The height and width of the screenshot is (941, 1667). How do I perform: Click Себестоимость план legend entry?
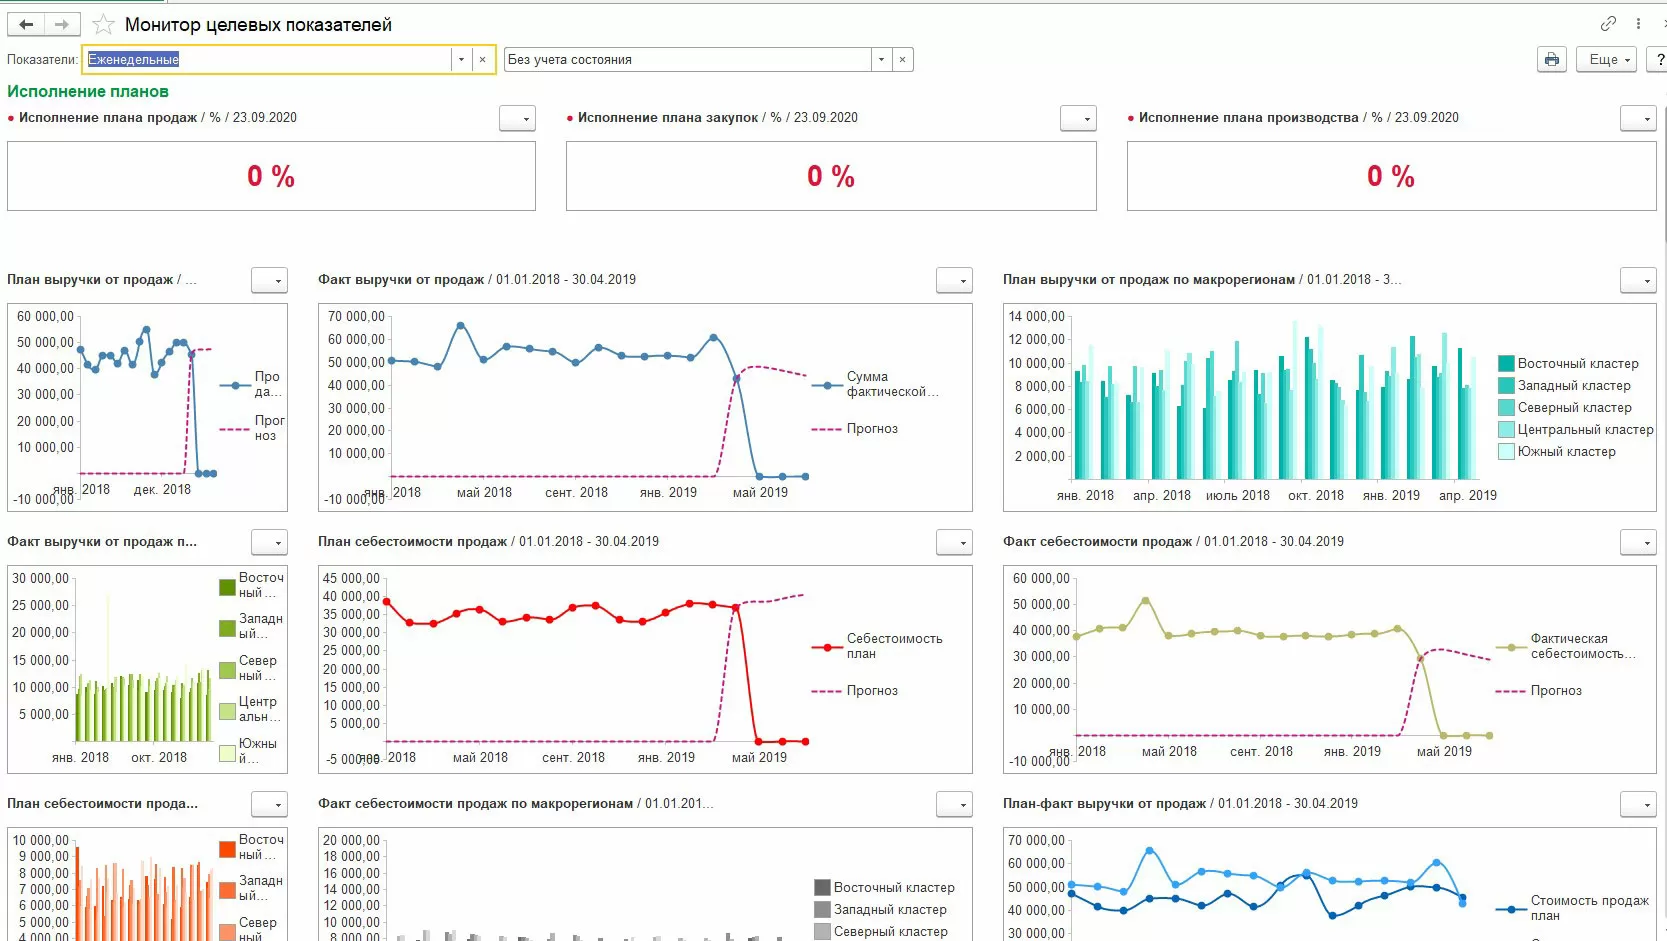pyautogui.click(x=877, y=646)
